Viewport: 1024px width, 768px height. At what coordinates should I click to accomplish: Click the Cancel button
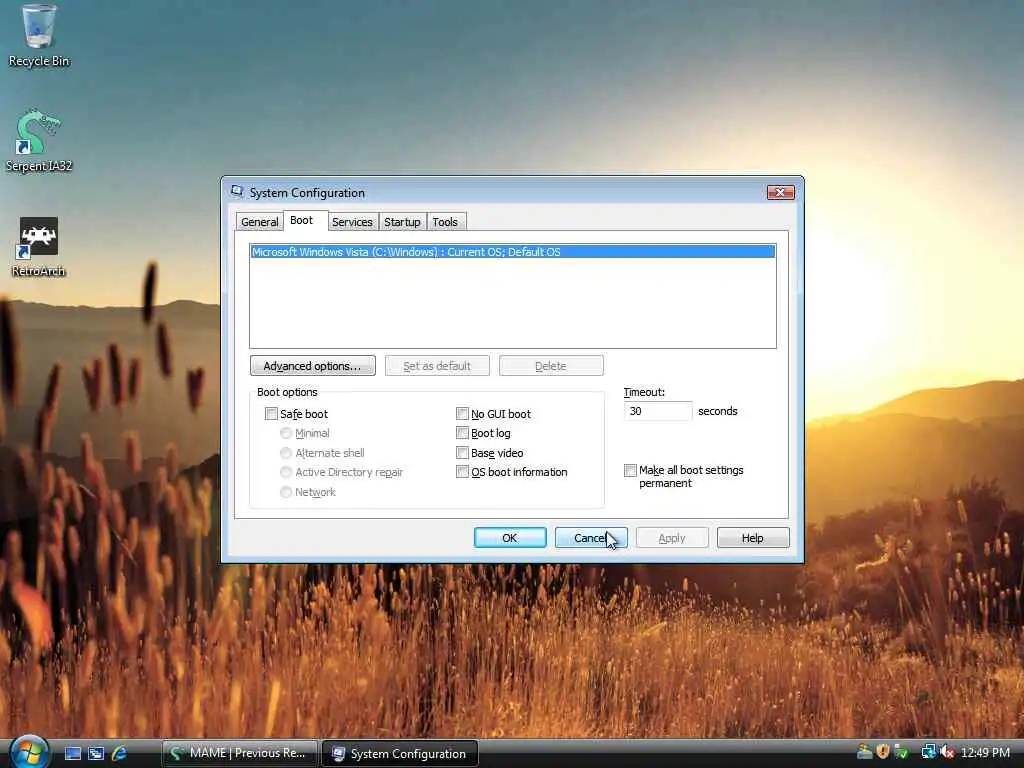(591, 537)
